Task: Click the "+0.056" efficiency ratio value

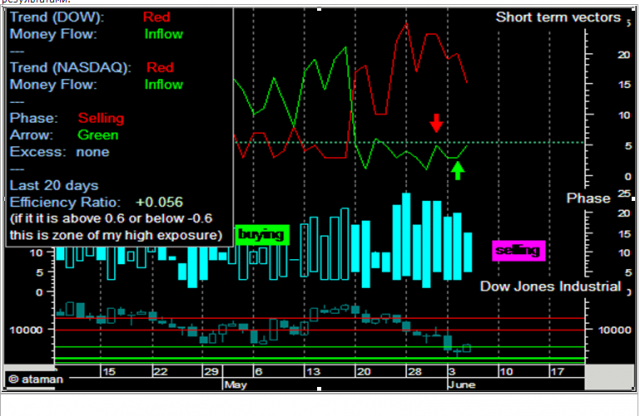Action: (x=160, y=202)
